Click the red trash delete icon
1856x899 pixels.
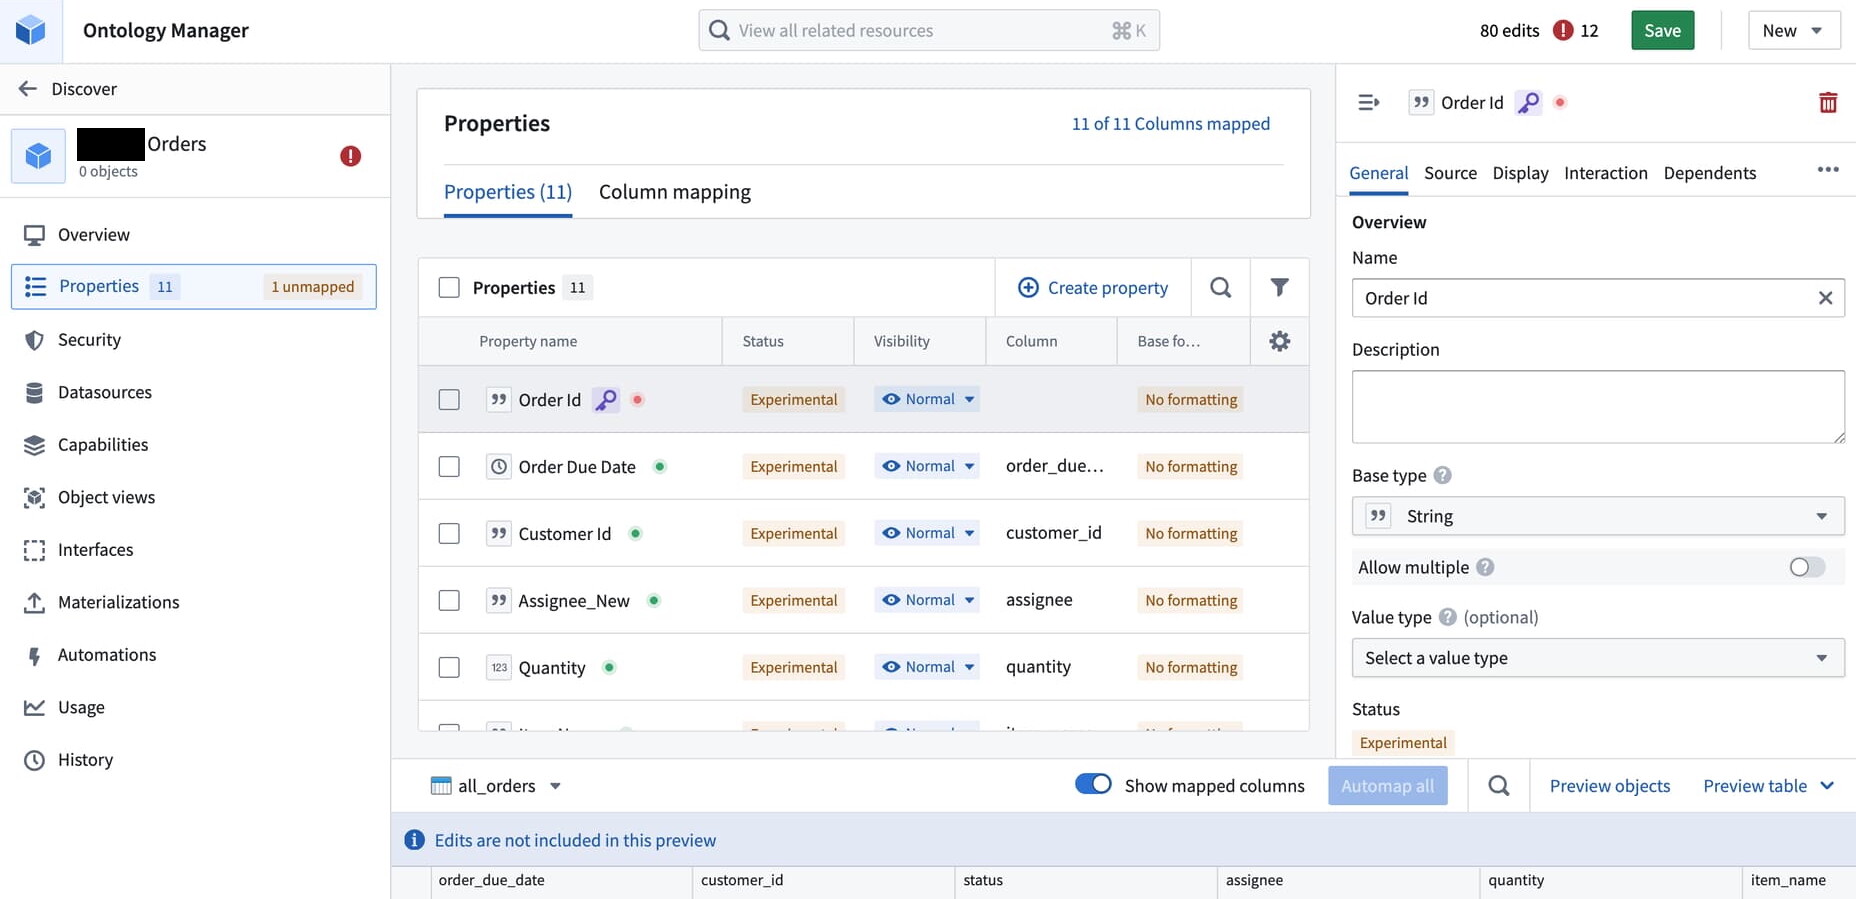point(1827,102)
